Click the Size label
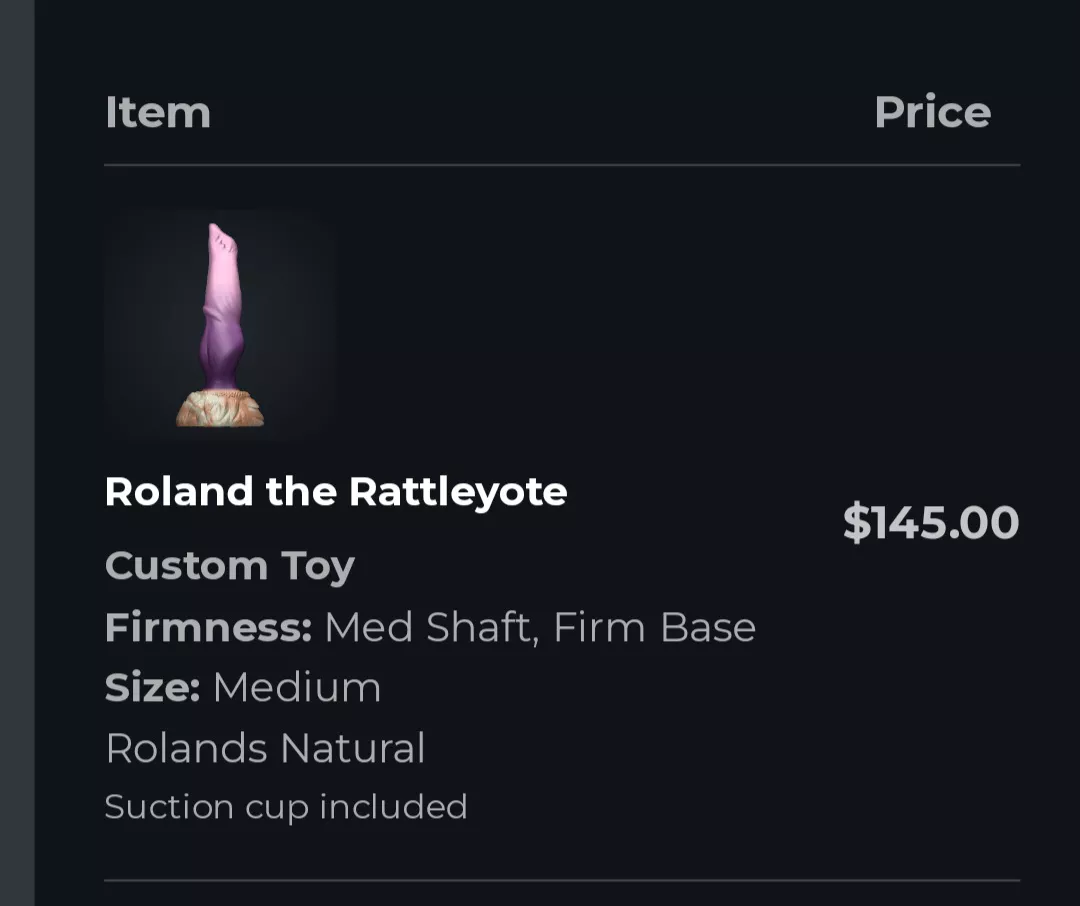This screenshot has height=906, width=1080. [152, 687]
